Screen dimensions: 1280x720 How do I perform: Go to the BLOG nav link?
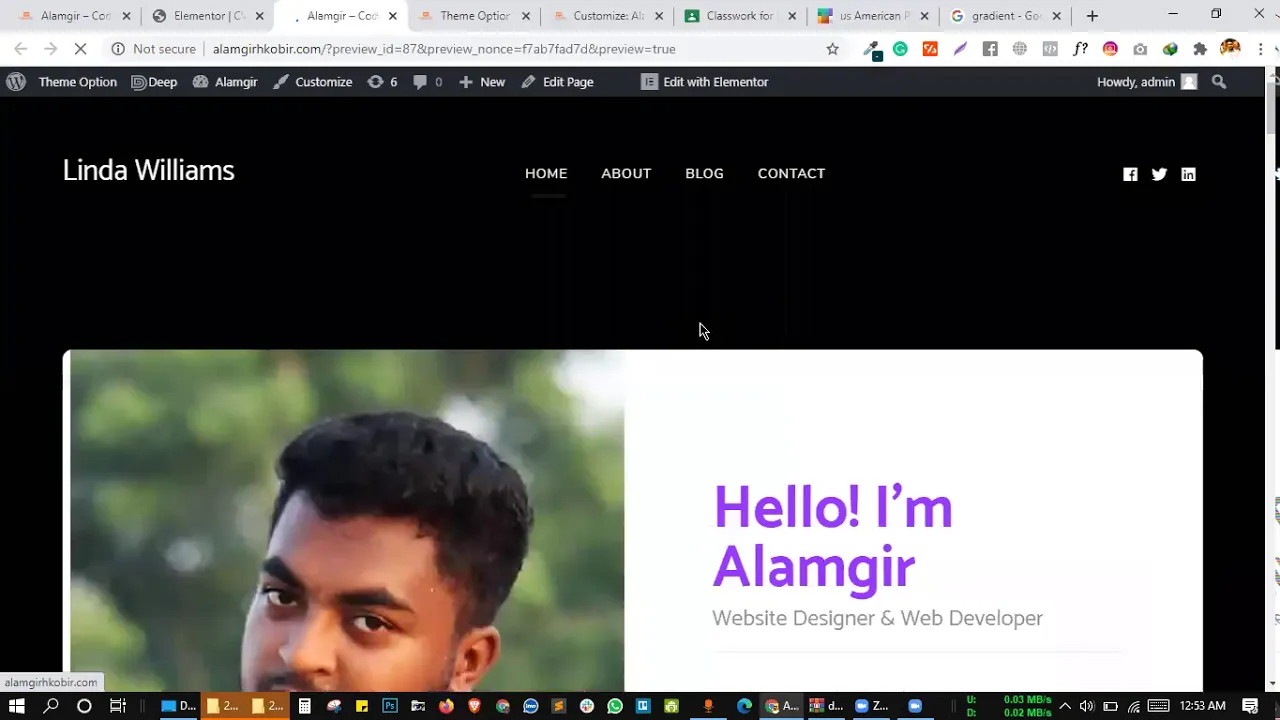tap(704, 174)
